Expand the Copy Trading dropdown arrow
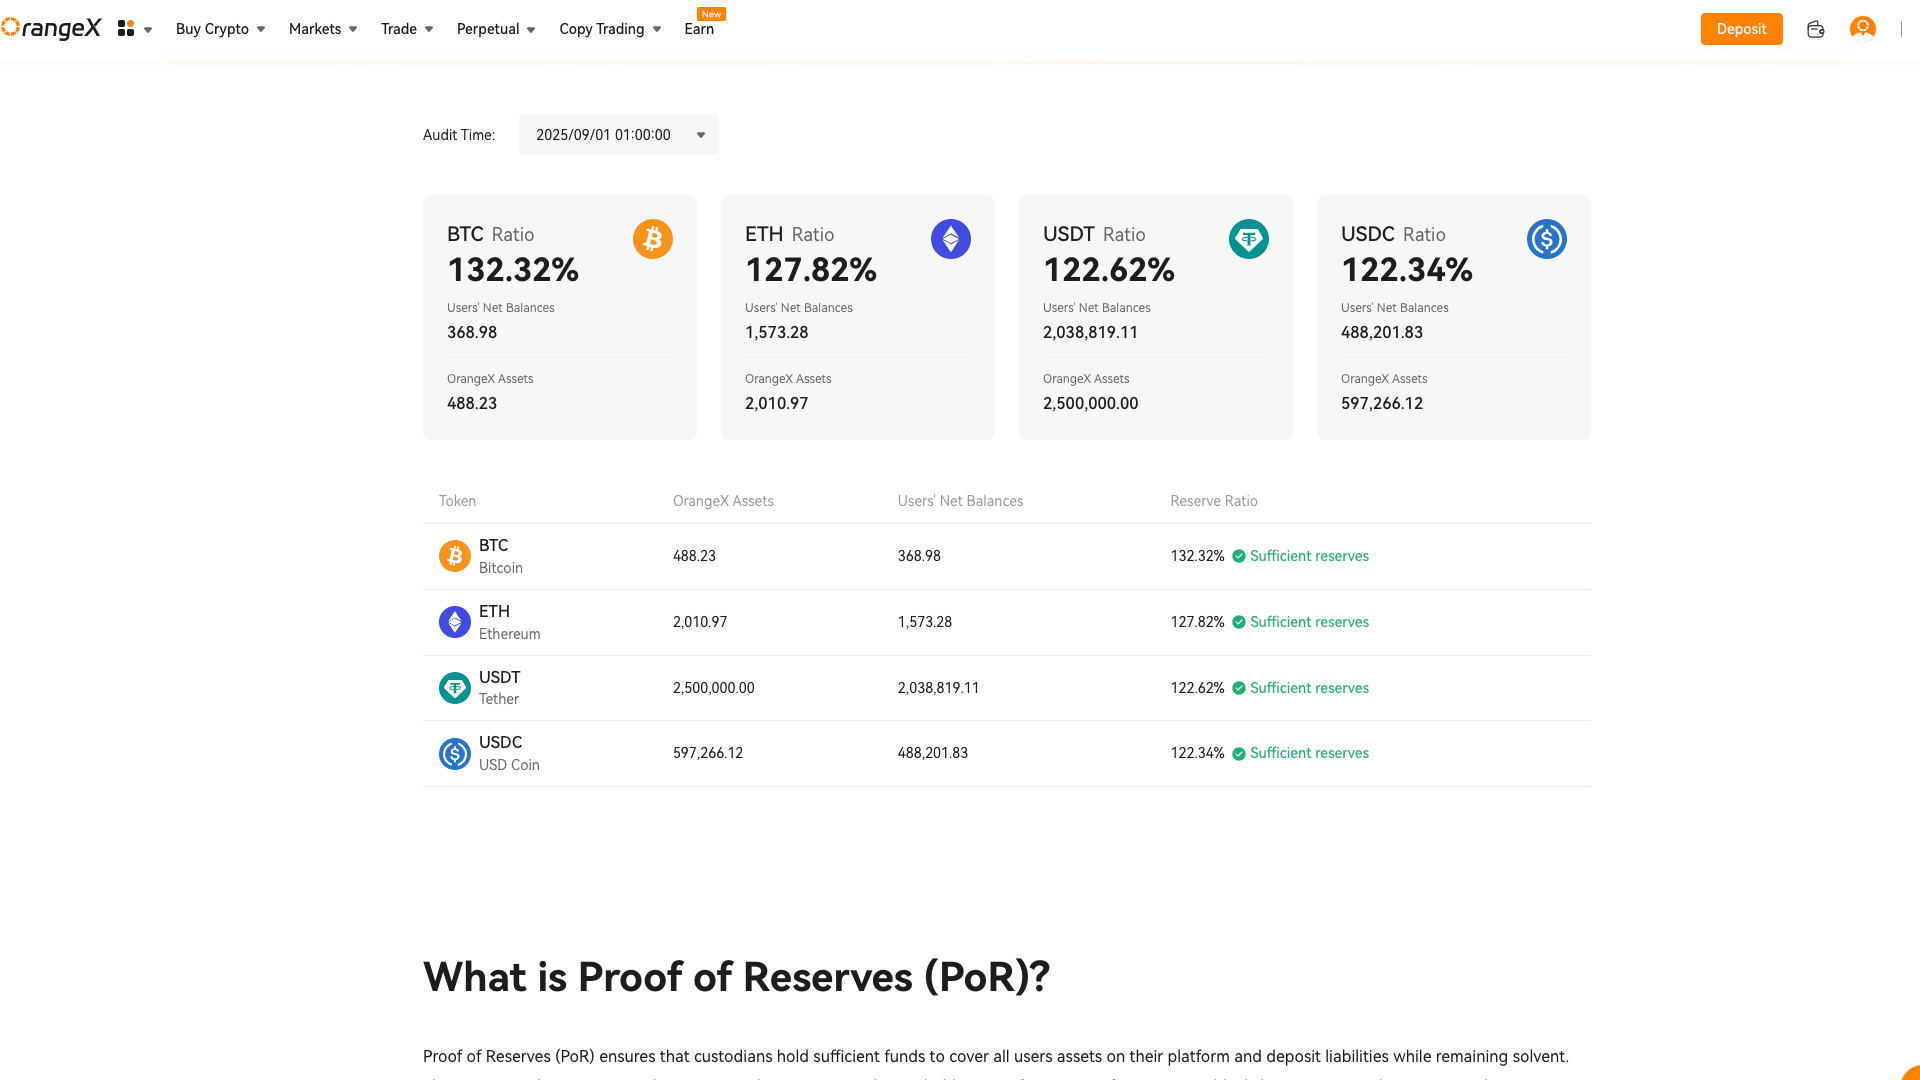This screenshot has height=1080, width=1920. (657, 30)
